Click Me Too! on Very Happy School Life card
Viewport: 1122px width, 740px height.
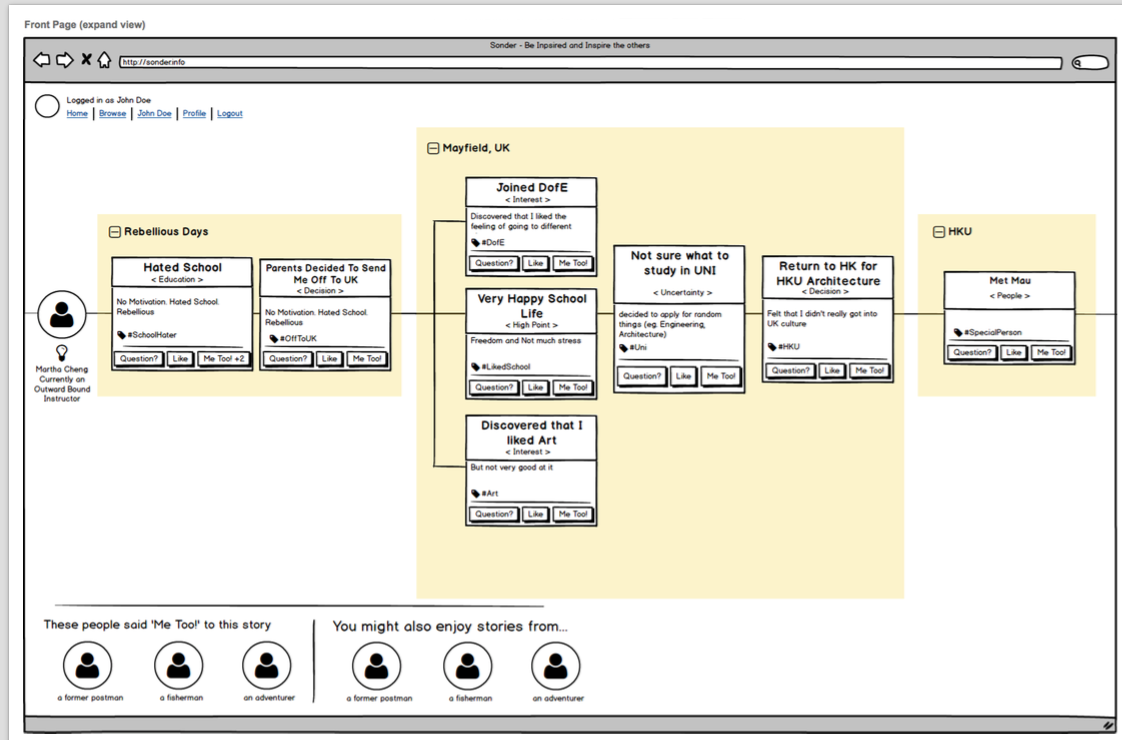pos(573,387)
